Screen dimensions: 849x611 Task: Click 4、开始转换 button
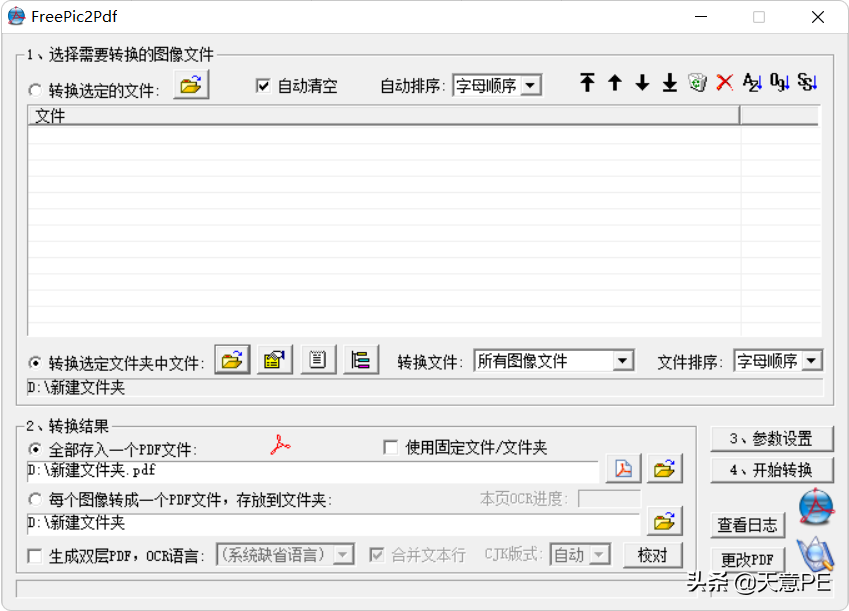(771, 470)
